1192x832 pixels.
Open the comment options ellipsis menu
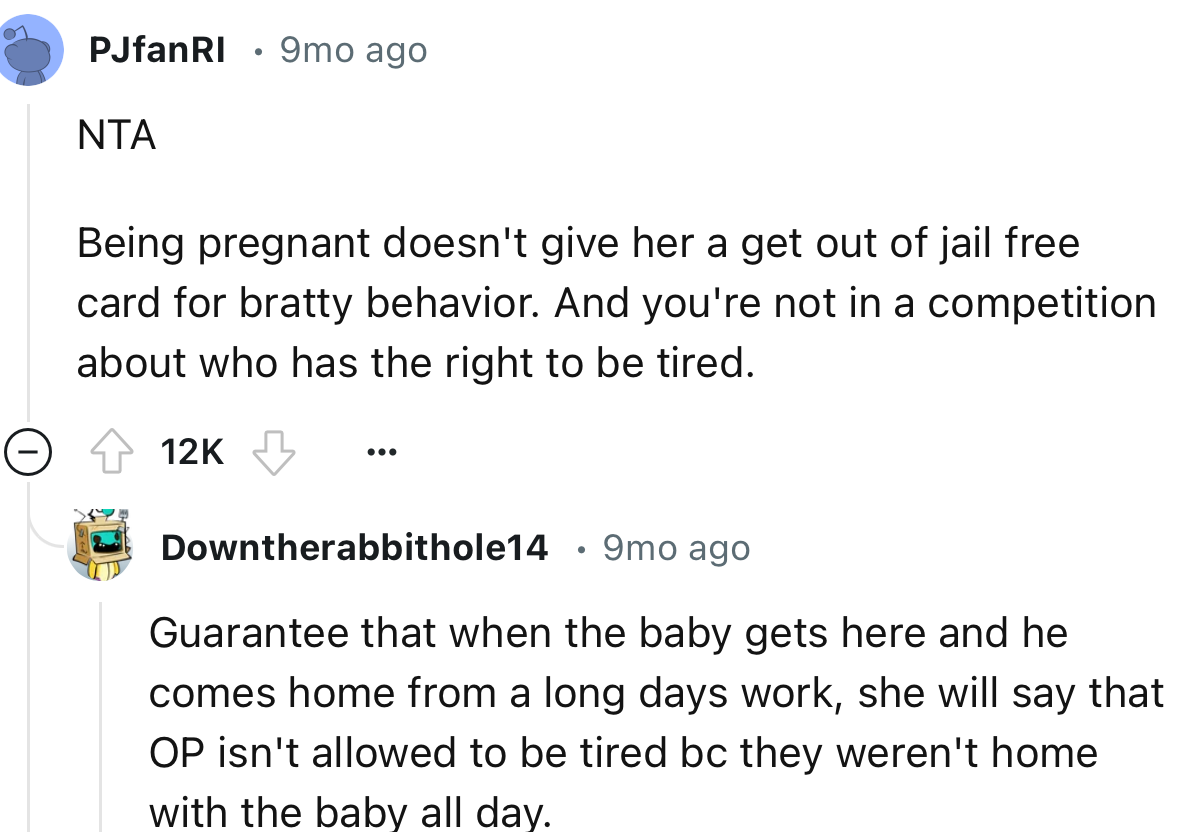tap(382, 452)
